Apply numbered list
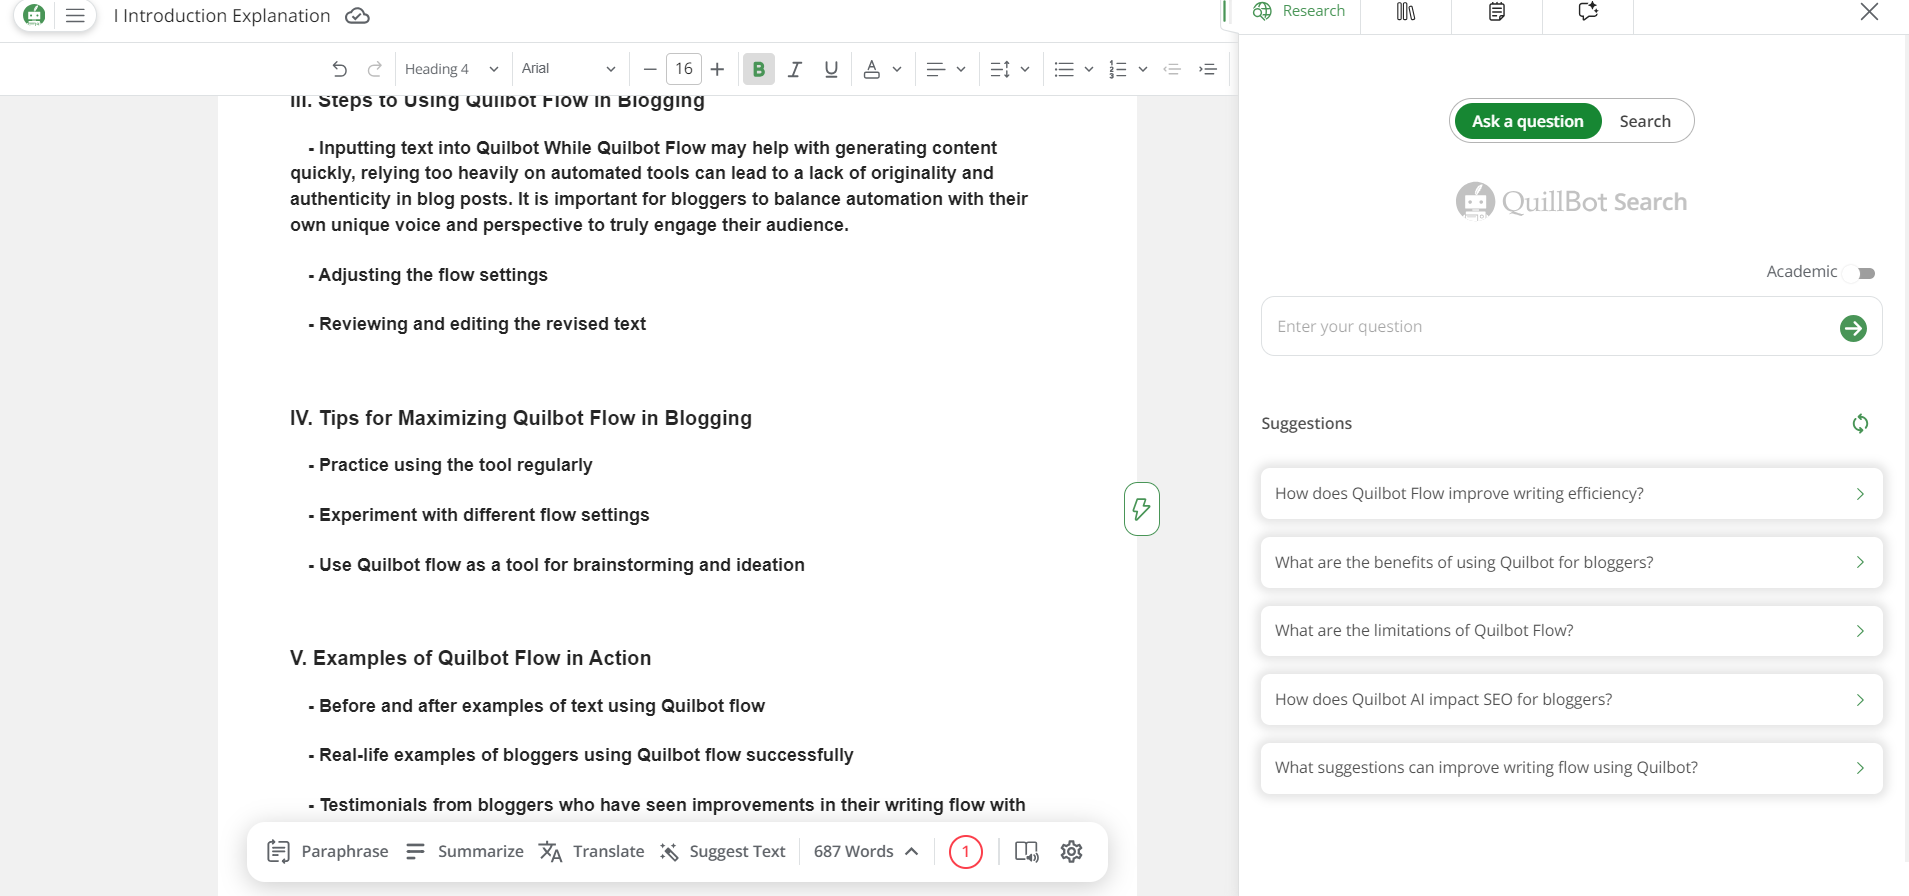The image size is (1909, 896). [x=1118, y=69]
